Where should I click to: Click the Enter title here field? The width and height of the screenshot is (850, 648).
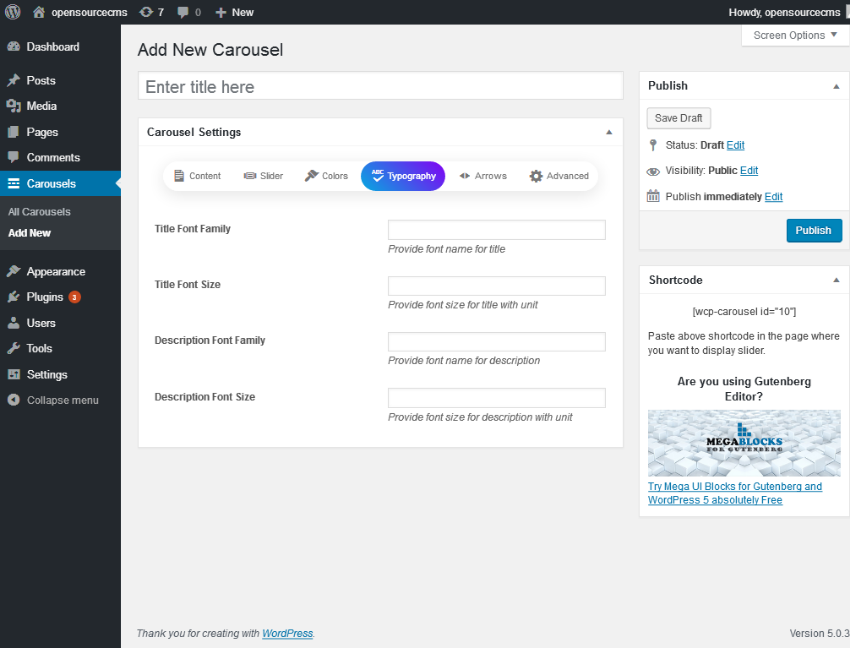tap(381, 86)
